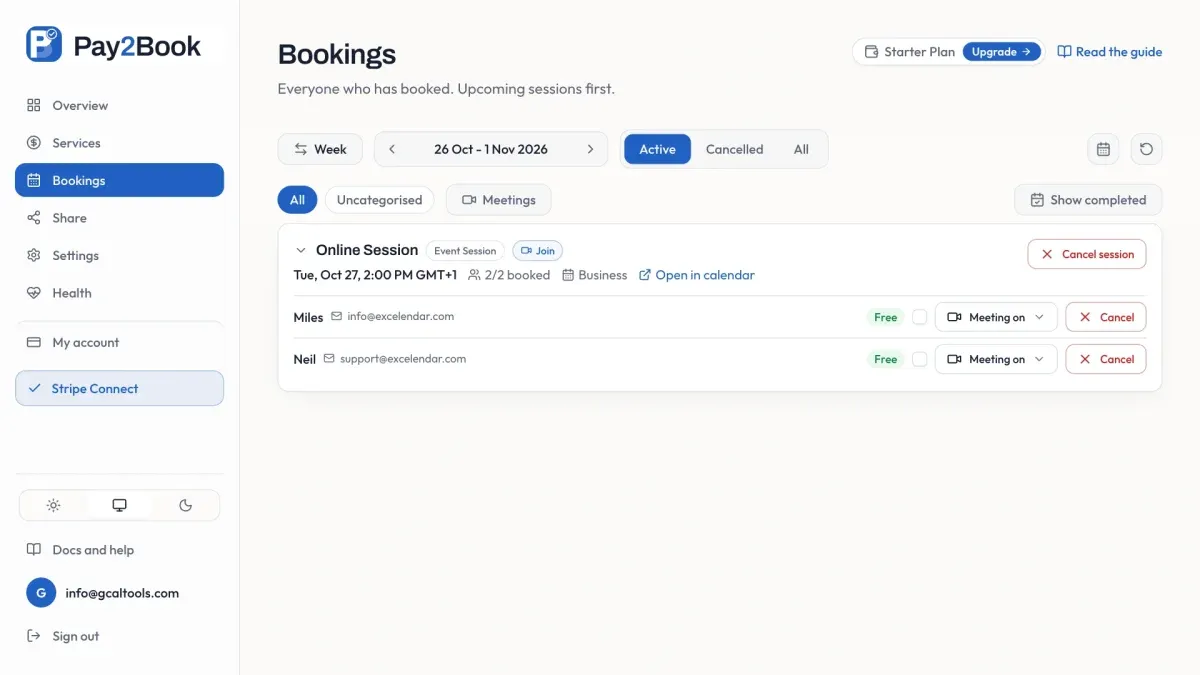Click the Event Session tag
Screen dimensions: 1200x675
[x=465, y=251]
